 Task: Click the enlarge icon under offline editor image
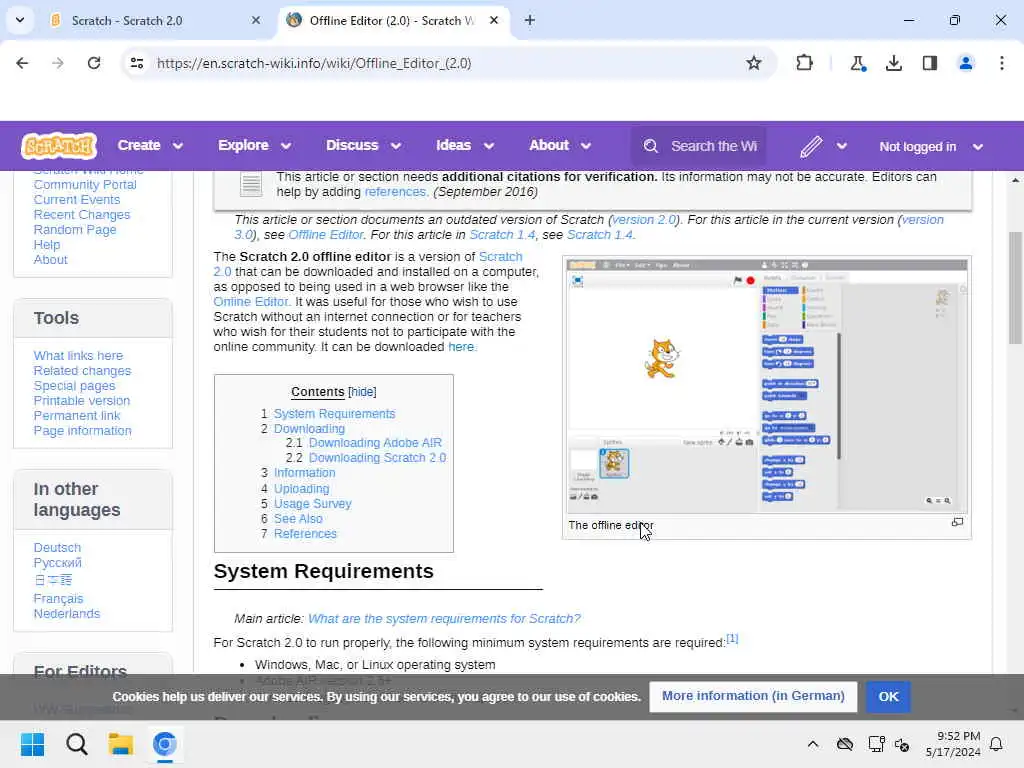[x=957, y=522]
